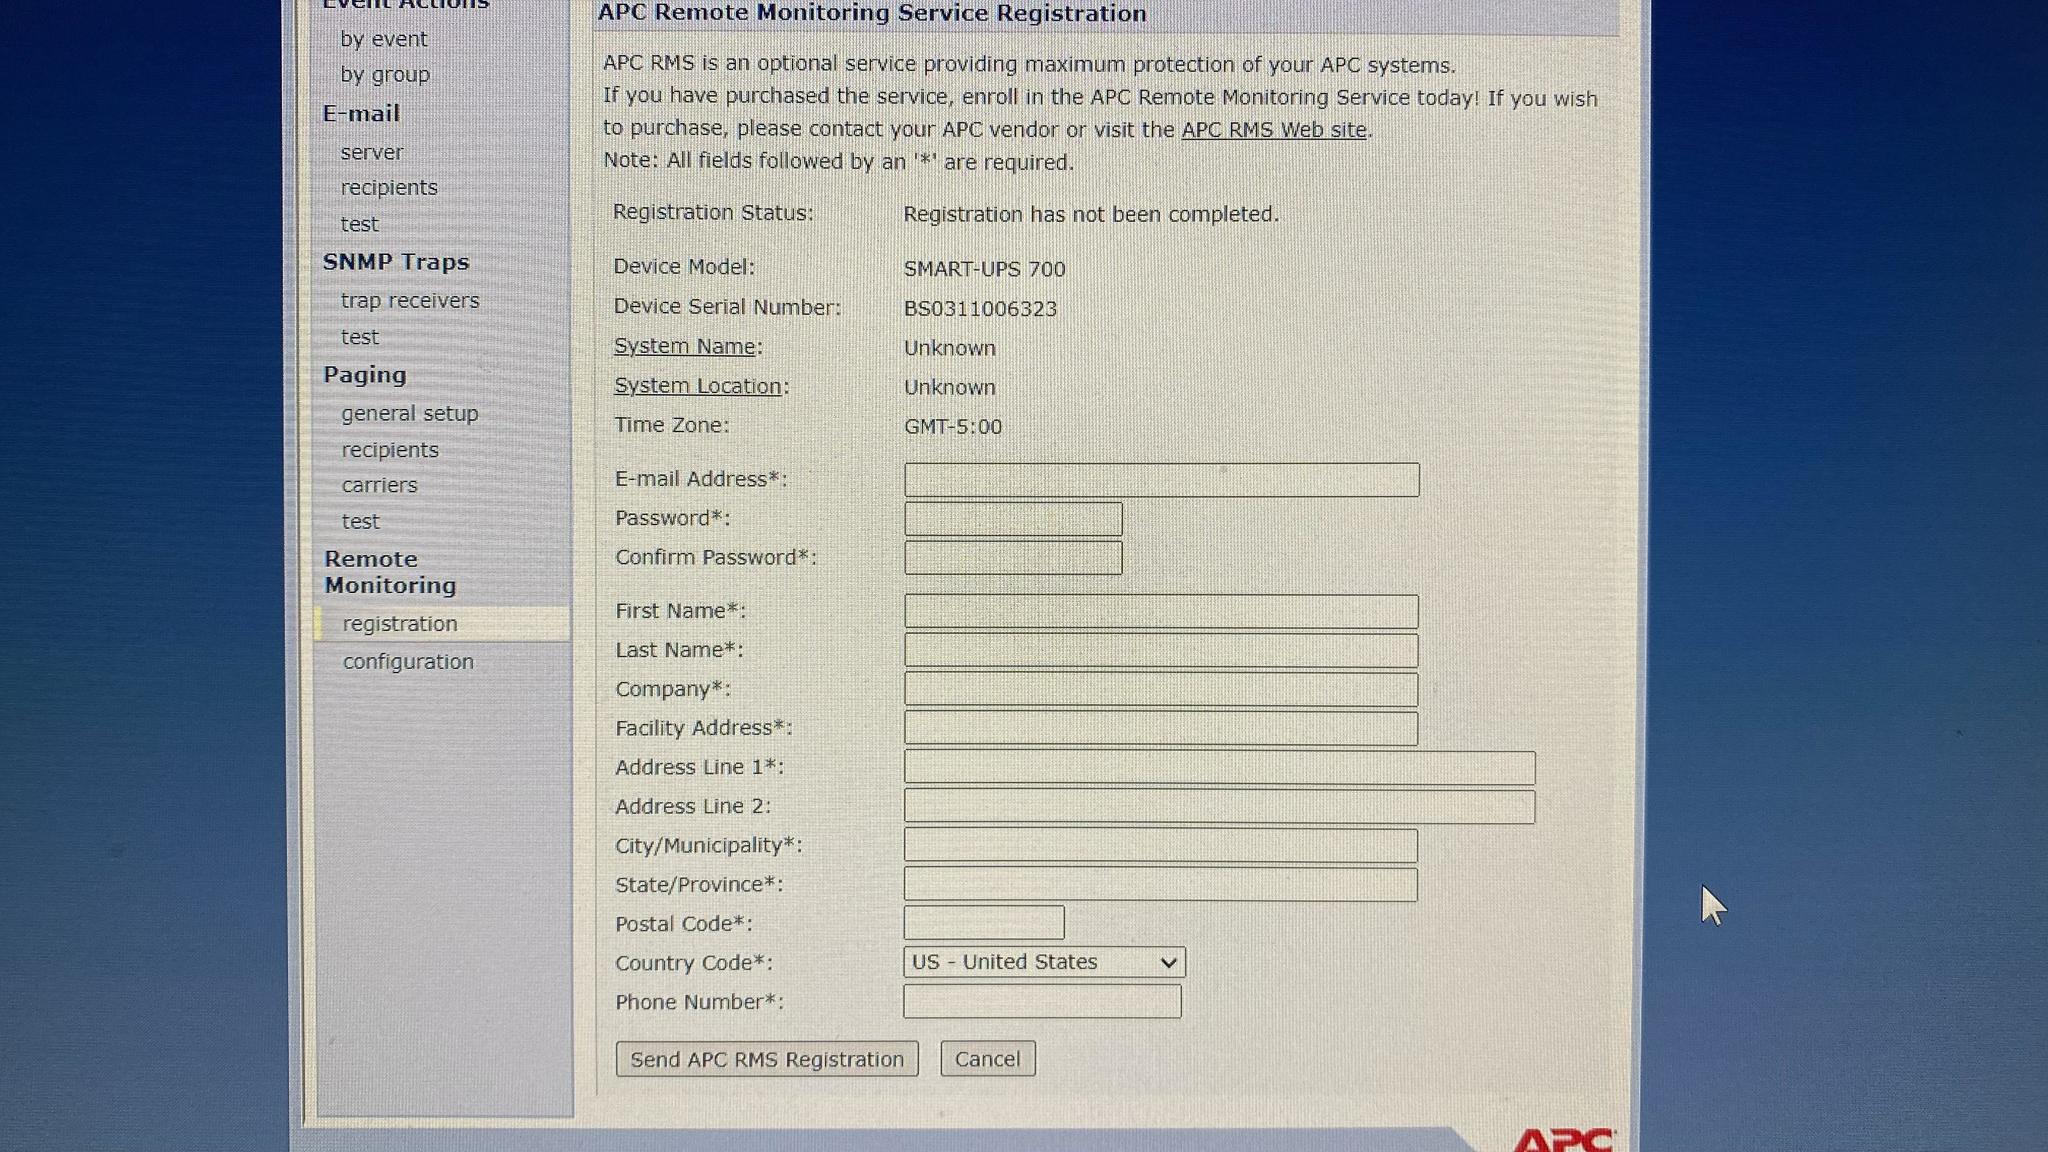2048x1152 pixels.
Task: Open Paging recipients page
Action: tap(389, 450)
